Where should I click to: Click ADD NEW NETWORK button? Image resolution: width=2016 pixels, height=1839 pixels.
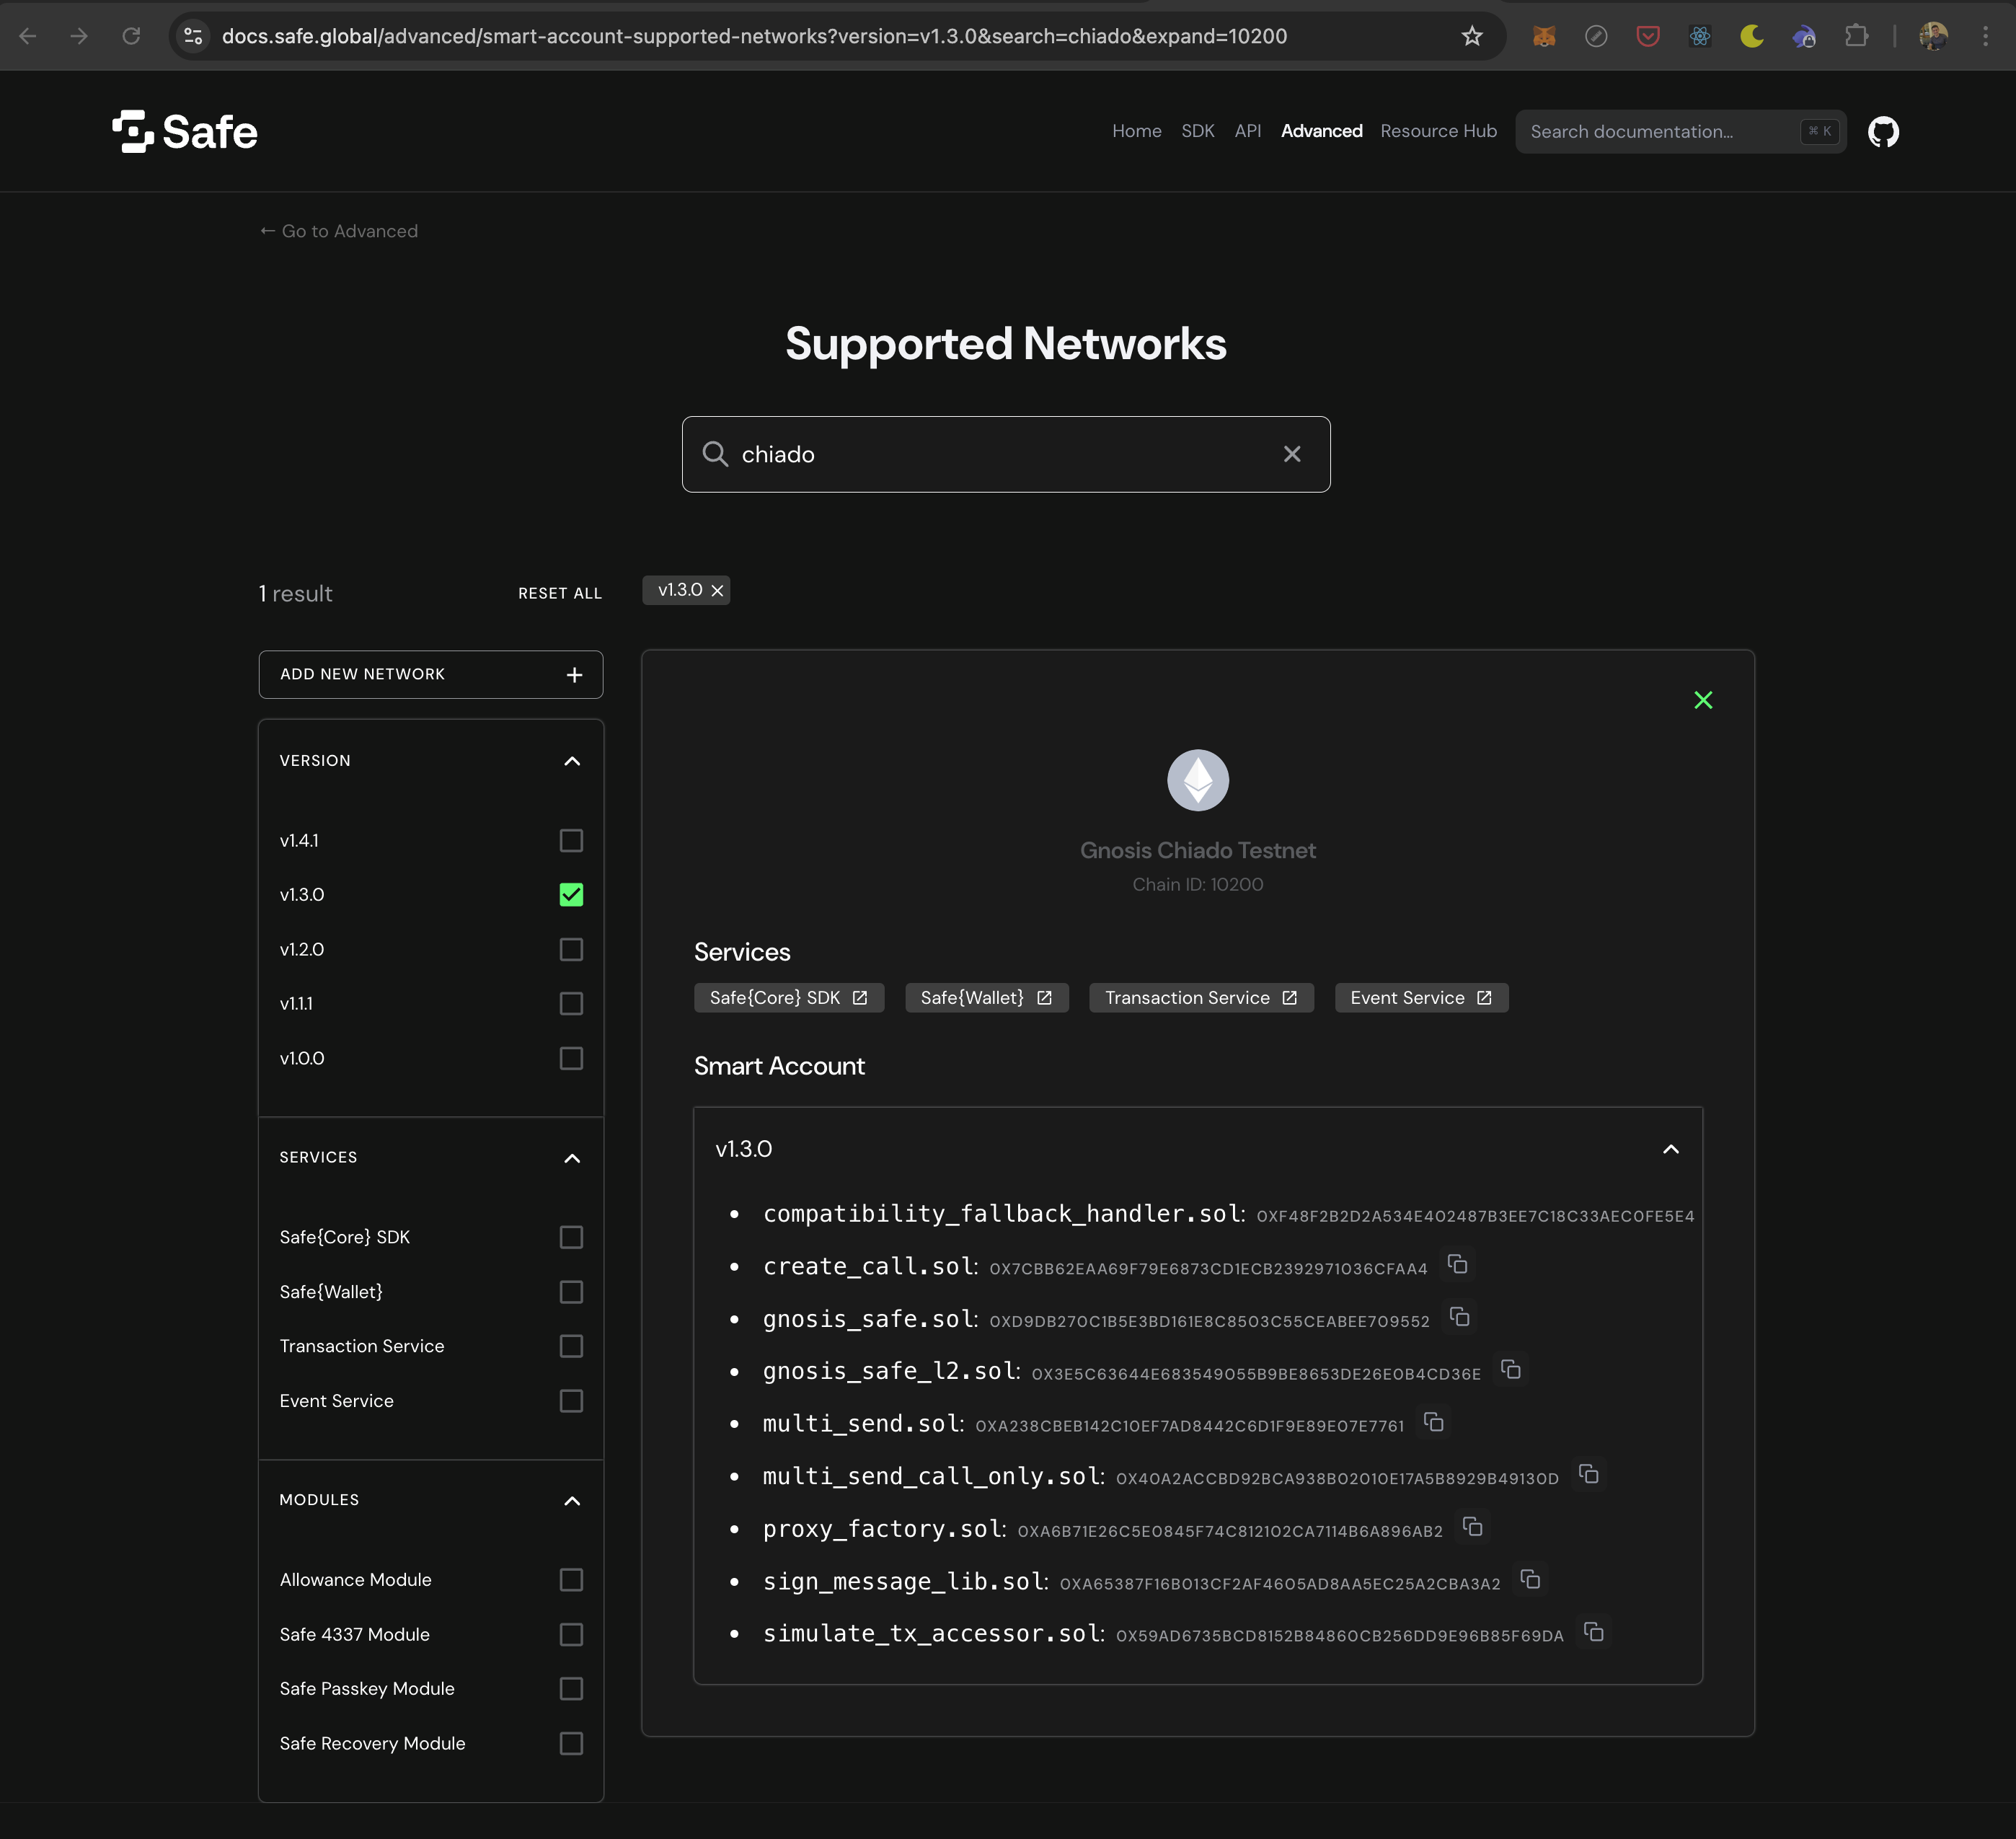430,674
